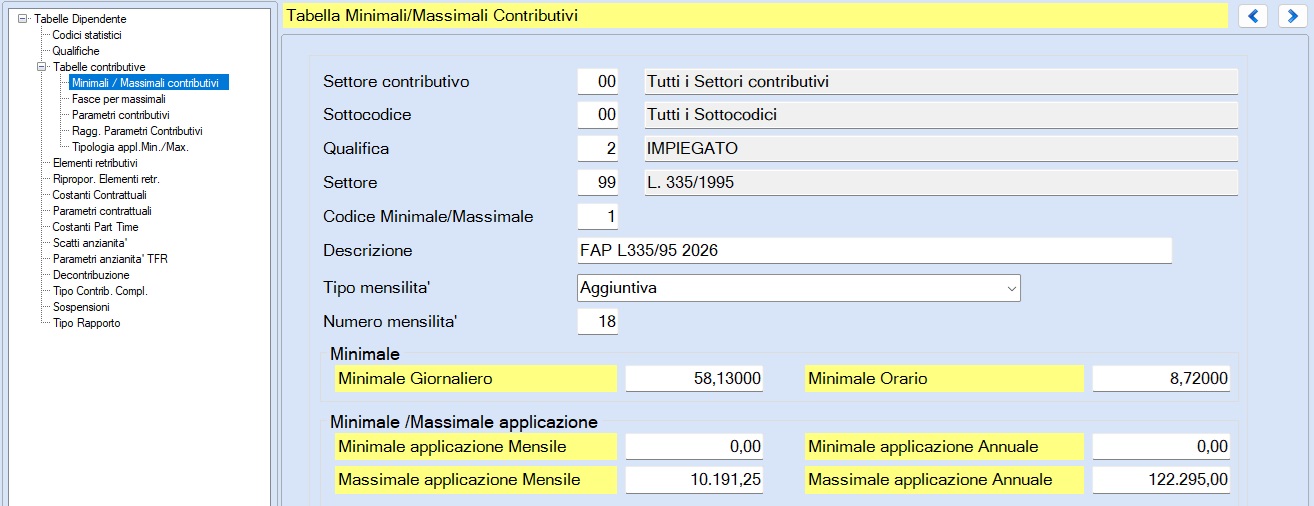
Task: Open Tipologia appl.Min./Max. tree item
Action: point(130,147)
